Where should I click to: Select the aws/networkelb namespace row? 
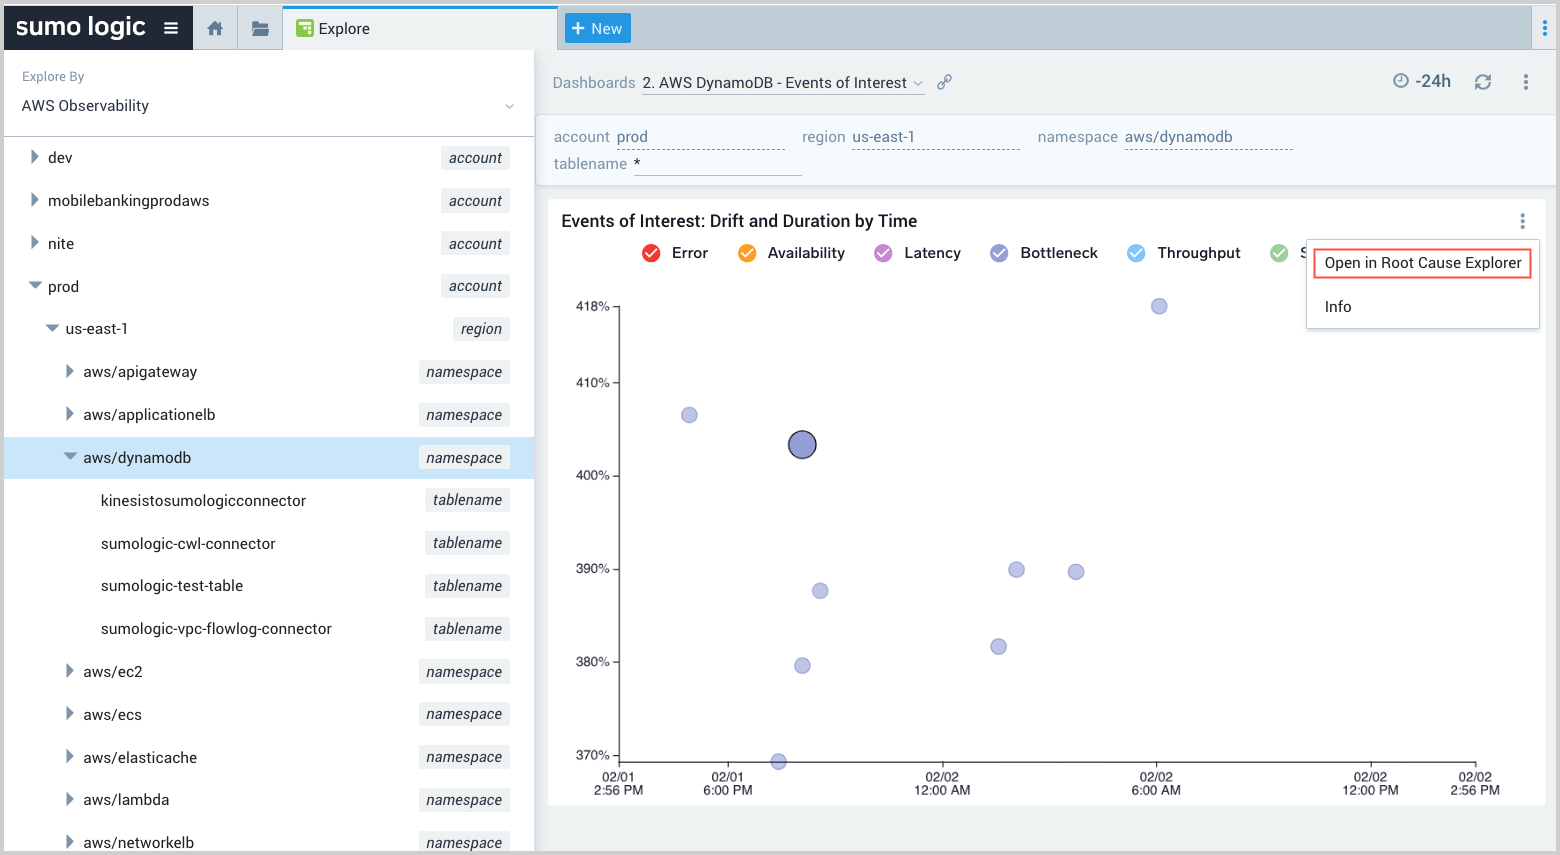[x=268, y=842]
